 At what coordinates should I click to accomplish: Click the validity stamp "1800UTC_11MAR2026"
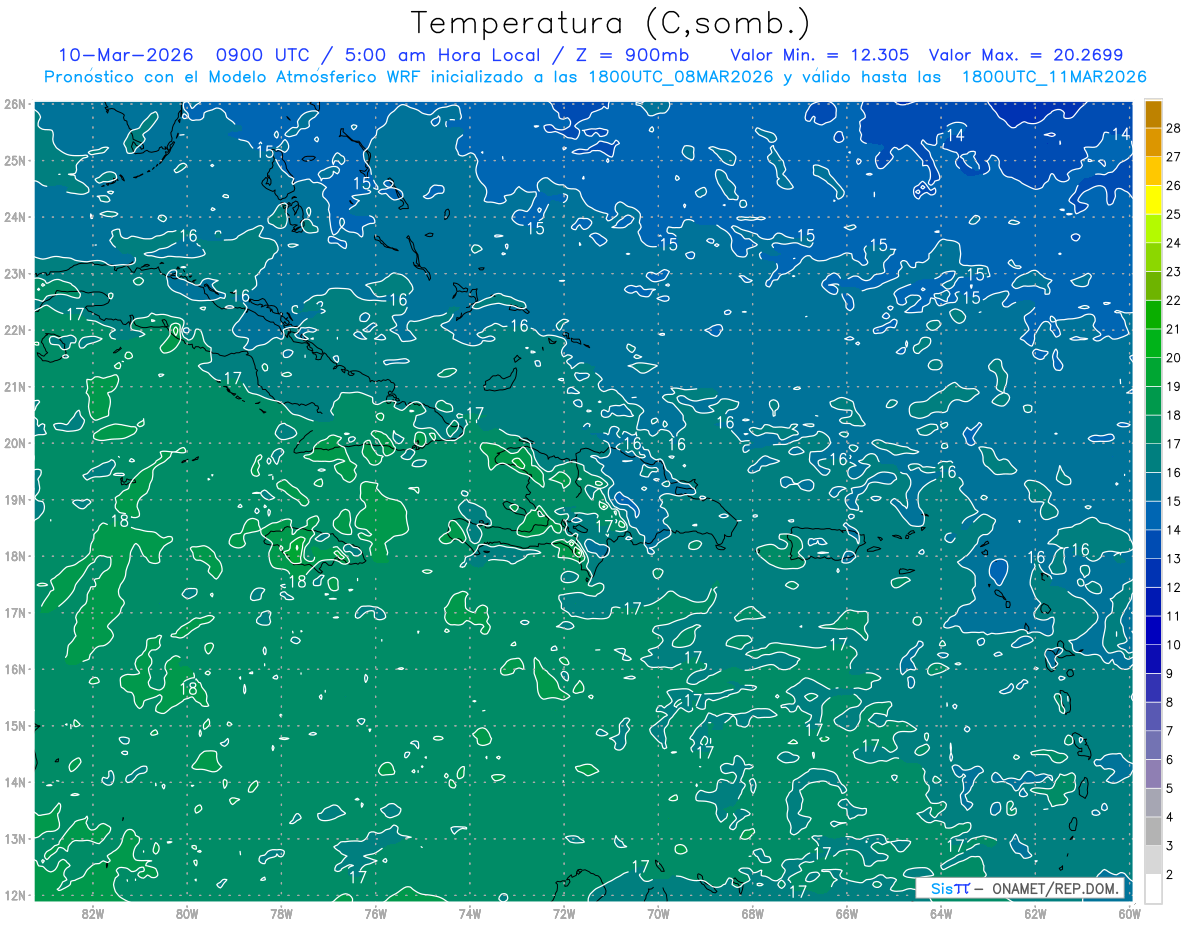coord(1054,77)
